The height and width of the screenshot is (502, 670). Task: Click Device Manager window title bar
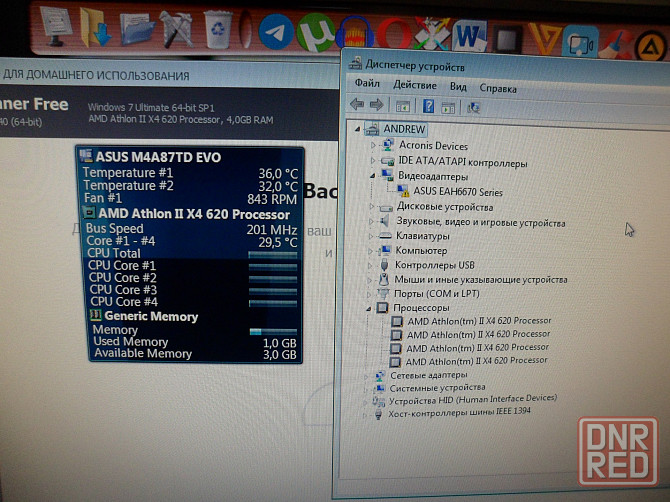point(506,67)
